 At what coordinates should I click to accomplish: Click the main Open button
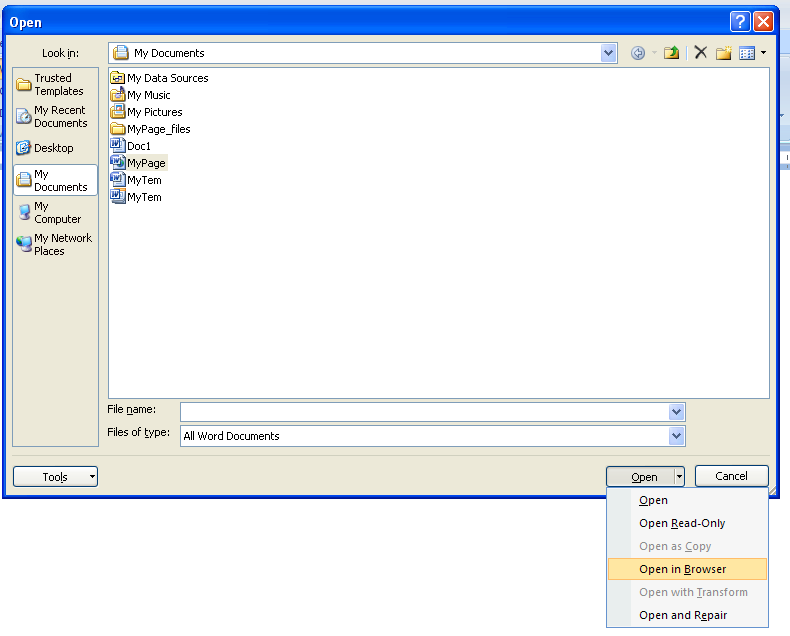(641, 476)
